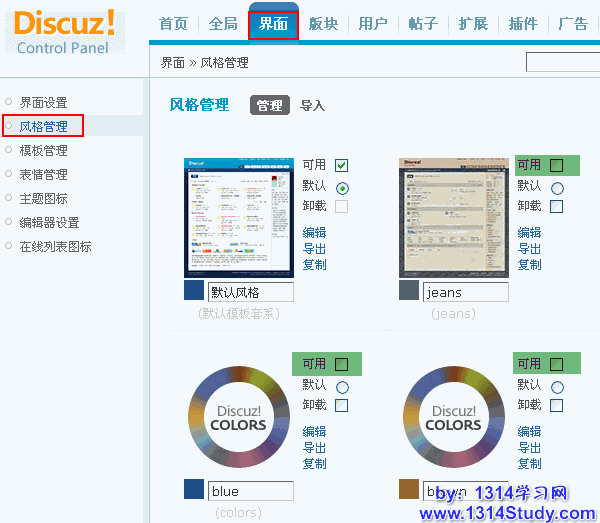Click the jeans style name input field
This screenshot has width=600, height=523.
pos(465,292)
